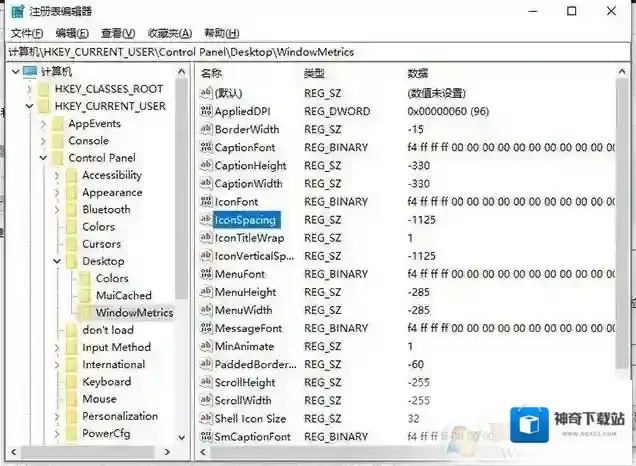
Task: Open the 查看(V) menu
Action: point(118,33)
